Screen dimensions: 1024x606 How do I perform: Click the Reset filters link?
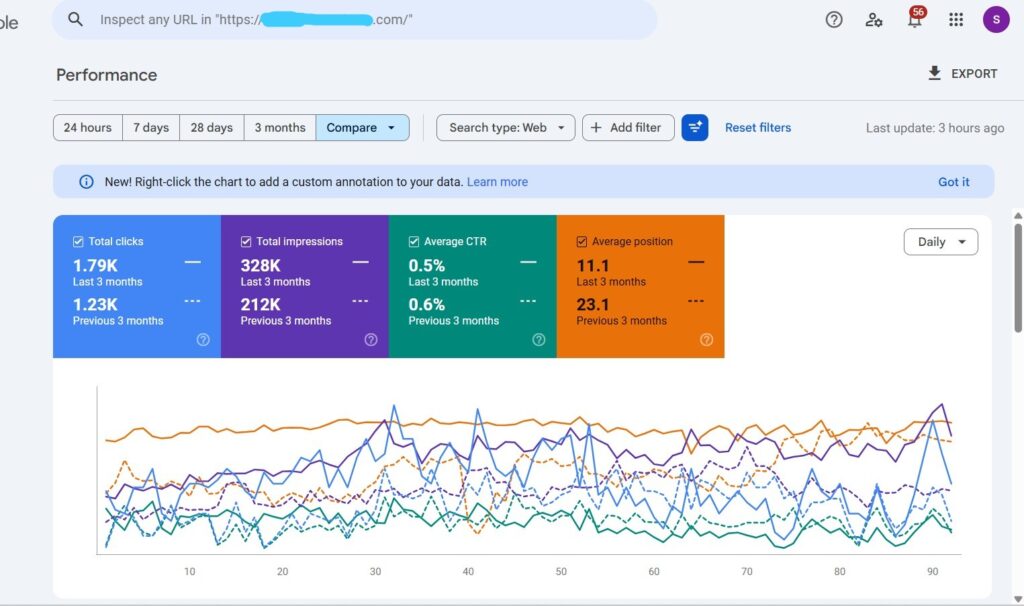point(758,128)
